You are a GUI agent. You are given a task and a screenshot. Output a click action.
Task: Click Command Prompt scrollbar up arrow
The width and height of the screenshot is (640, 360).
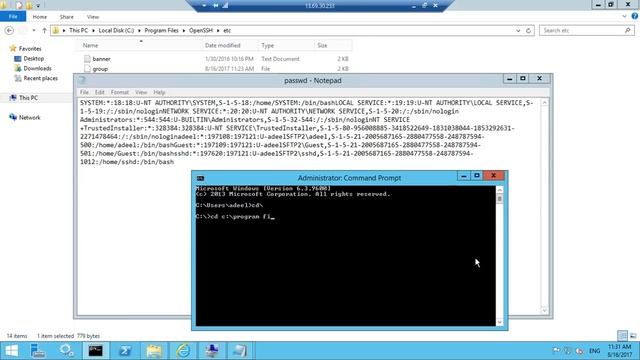pyautogui.click(x=500, y=190)
